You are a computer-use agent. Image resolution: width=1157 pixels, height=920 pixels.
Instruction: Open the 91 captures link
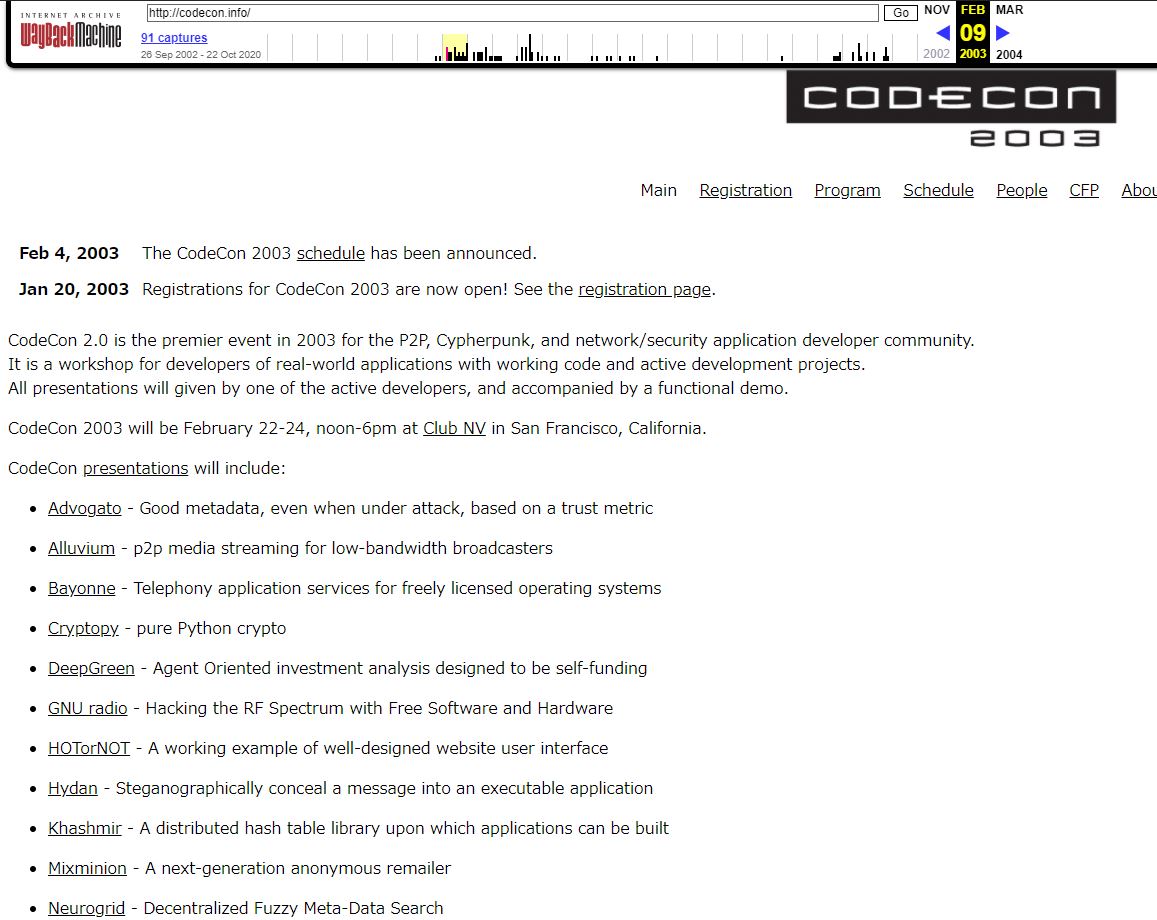(174, 38)
